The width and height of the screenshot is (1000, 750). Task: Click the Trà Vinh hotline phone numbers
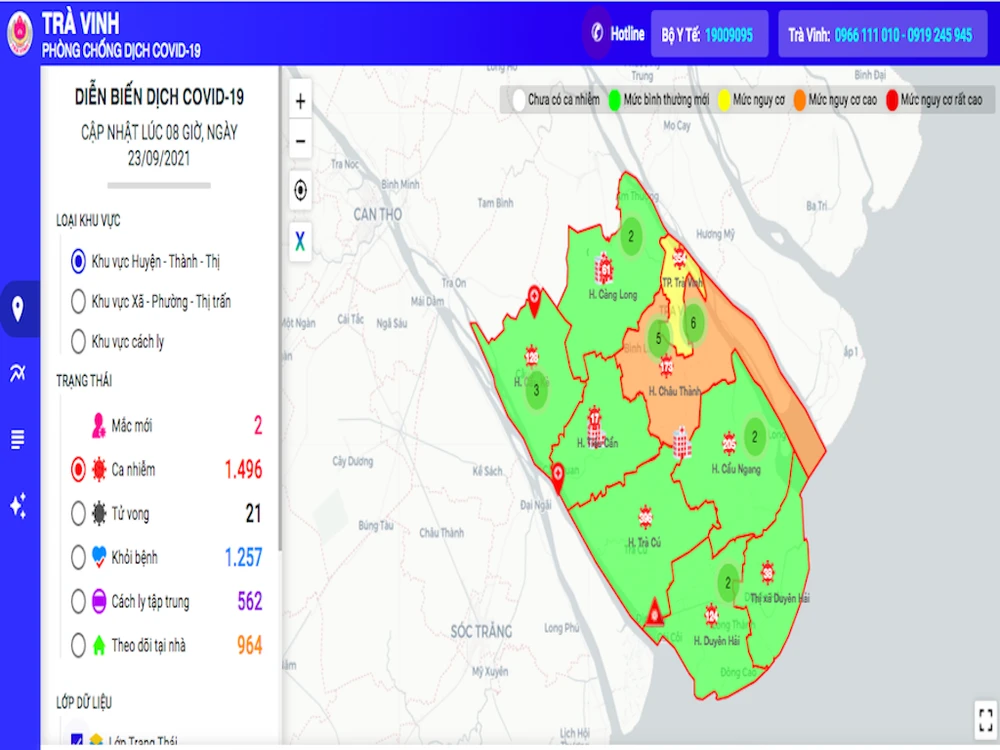coord(879,35)
